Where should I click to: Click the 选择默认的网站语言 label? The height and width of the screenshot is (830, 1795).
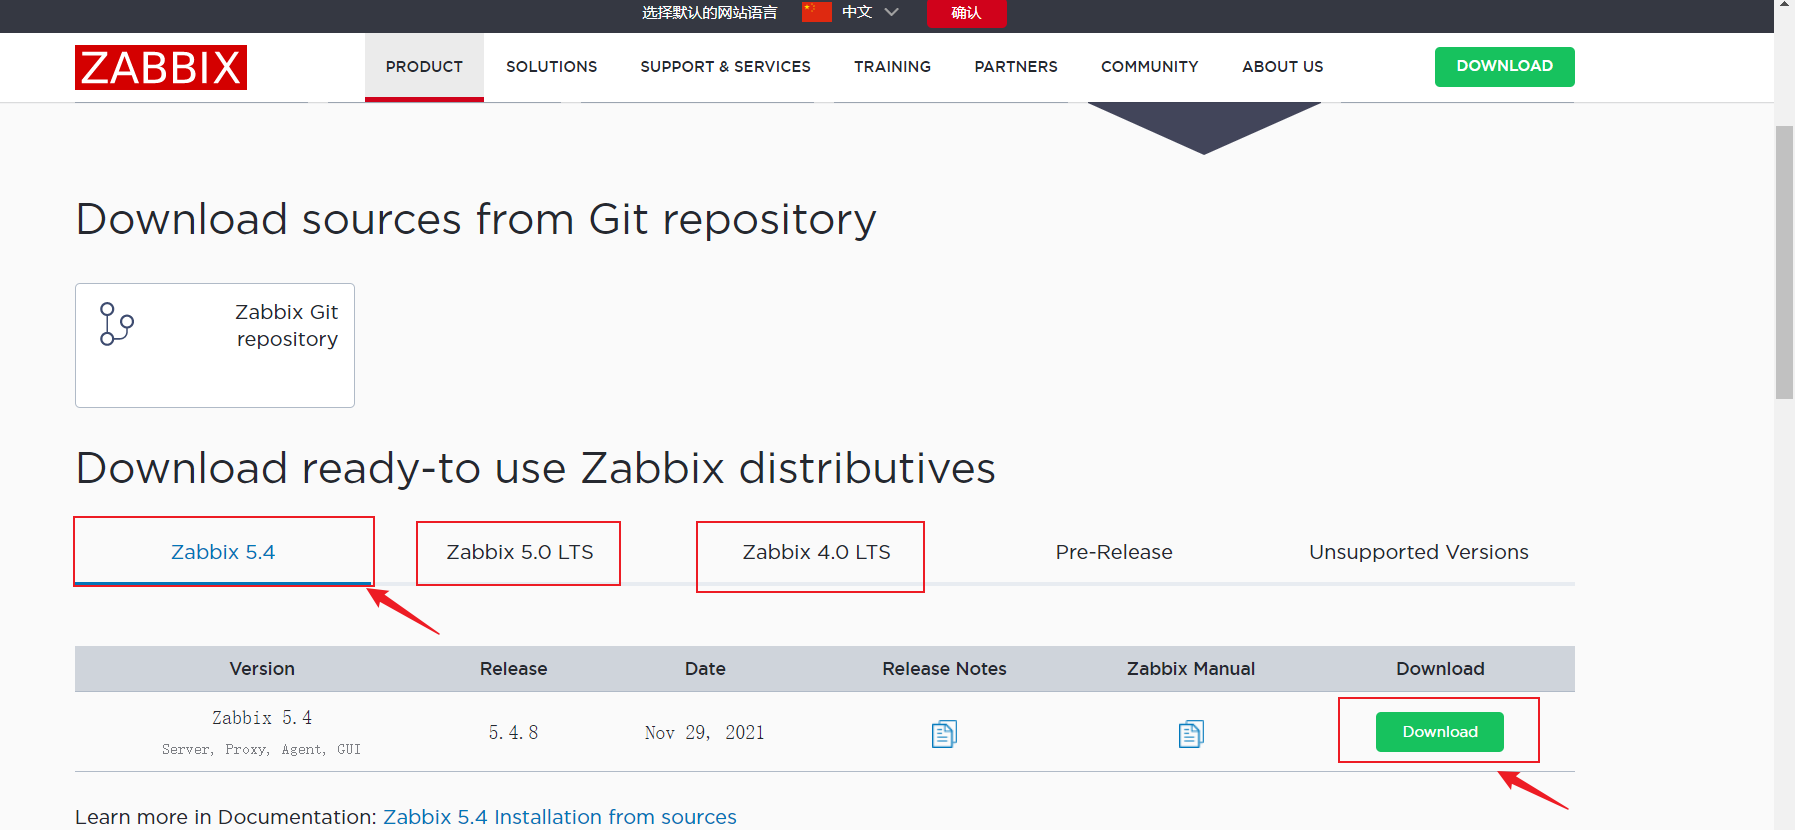[710, 12]
